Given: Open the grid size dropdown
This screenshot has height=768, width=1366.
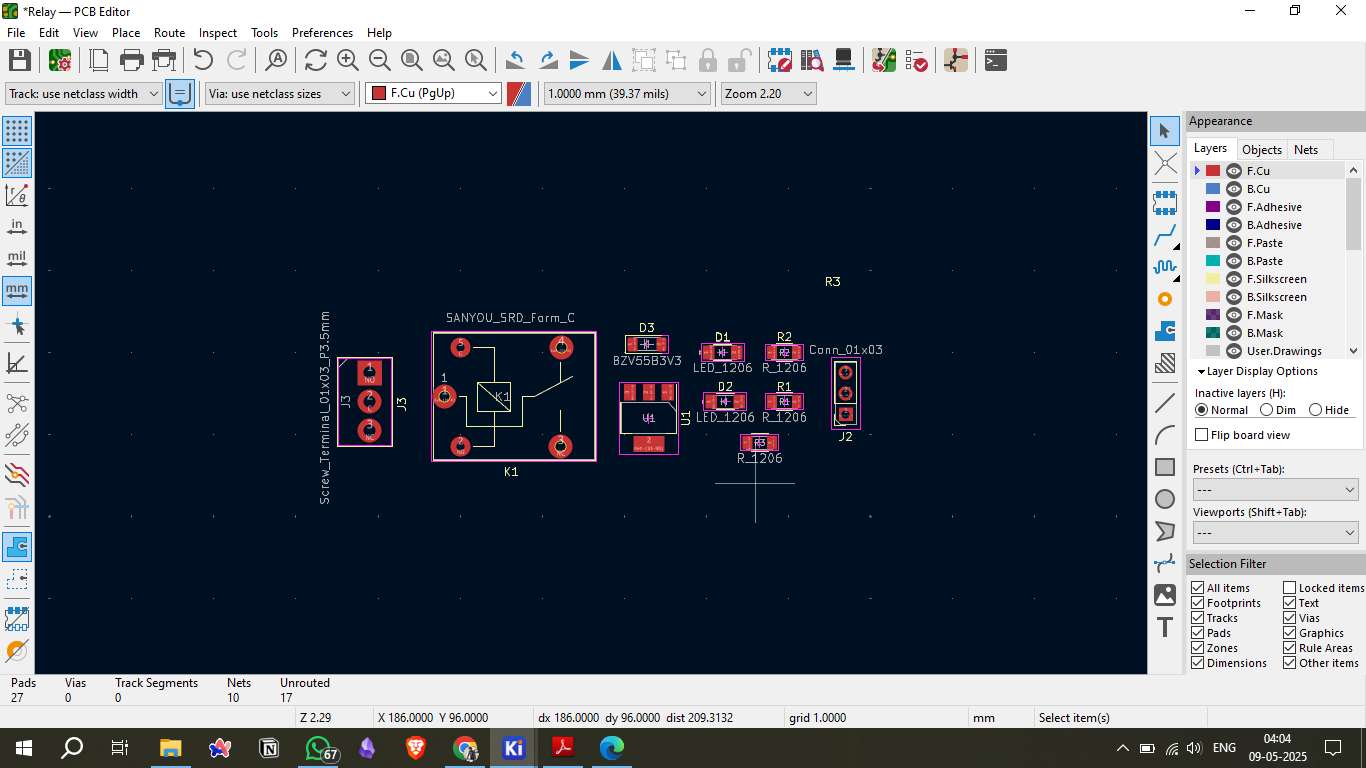Looking at the screenshot, I should pyautogui.click(x=626, y=93).
